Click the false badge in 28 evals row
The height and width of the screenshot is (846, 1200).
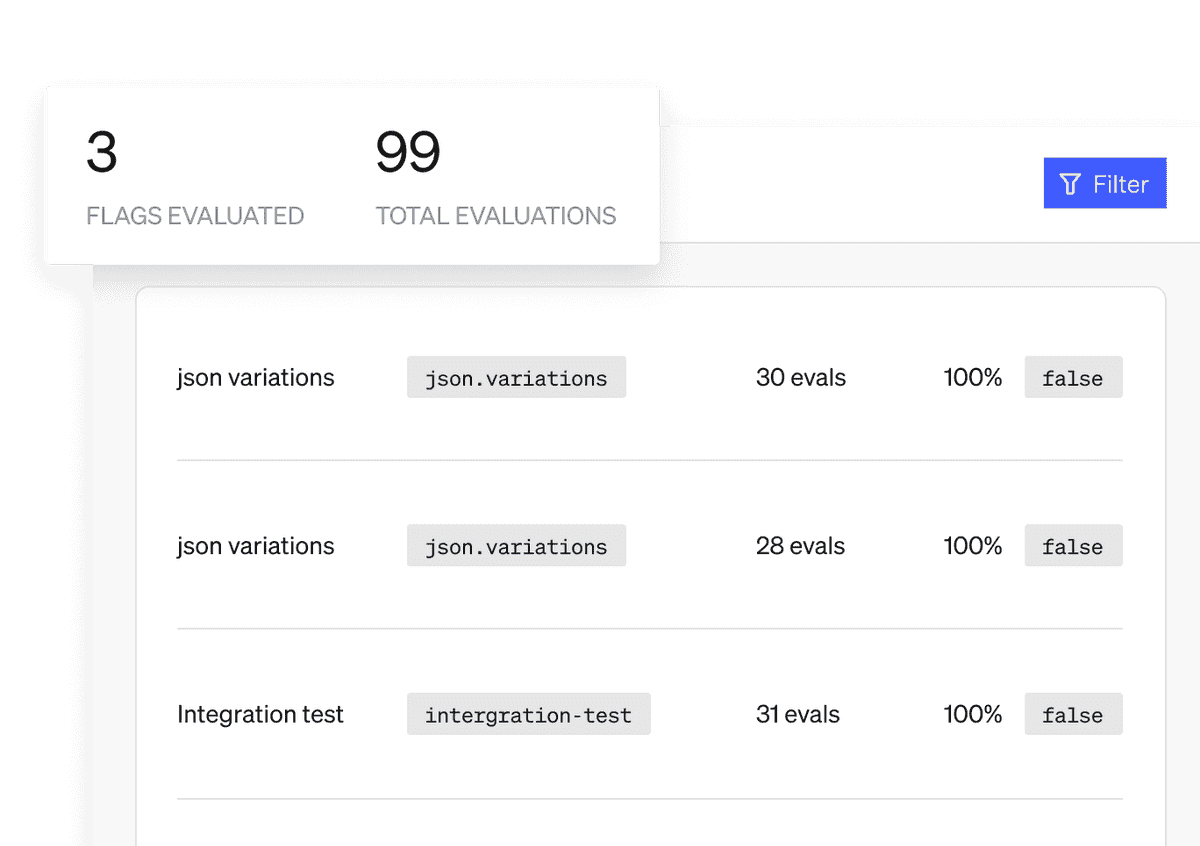pos(1073,546)
